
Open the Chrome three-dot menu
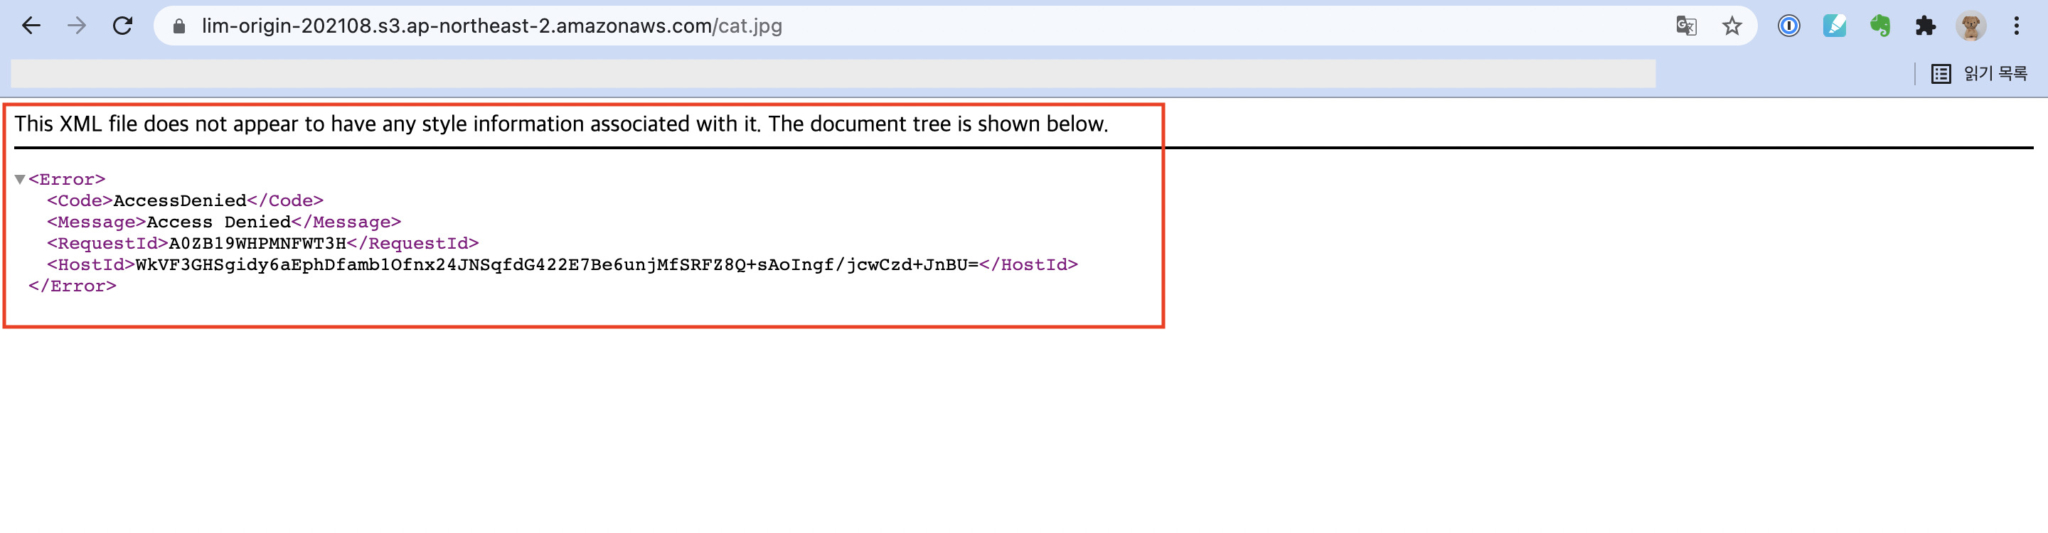pos(2017,26)
